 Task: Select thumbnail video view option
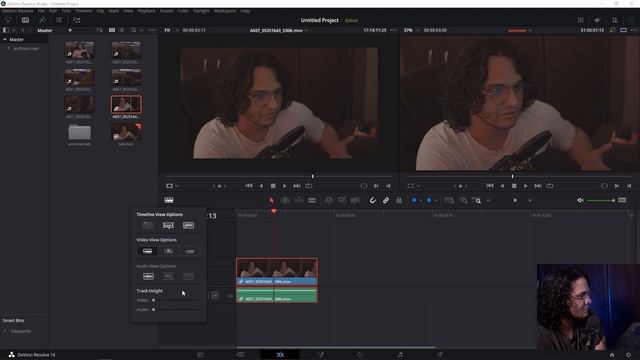tap(169, 251)
